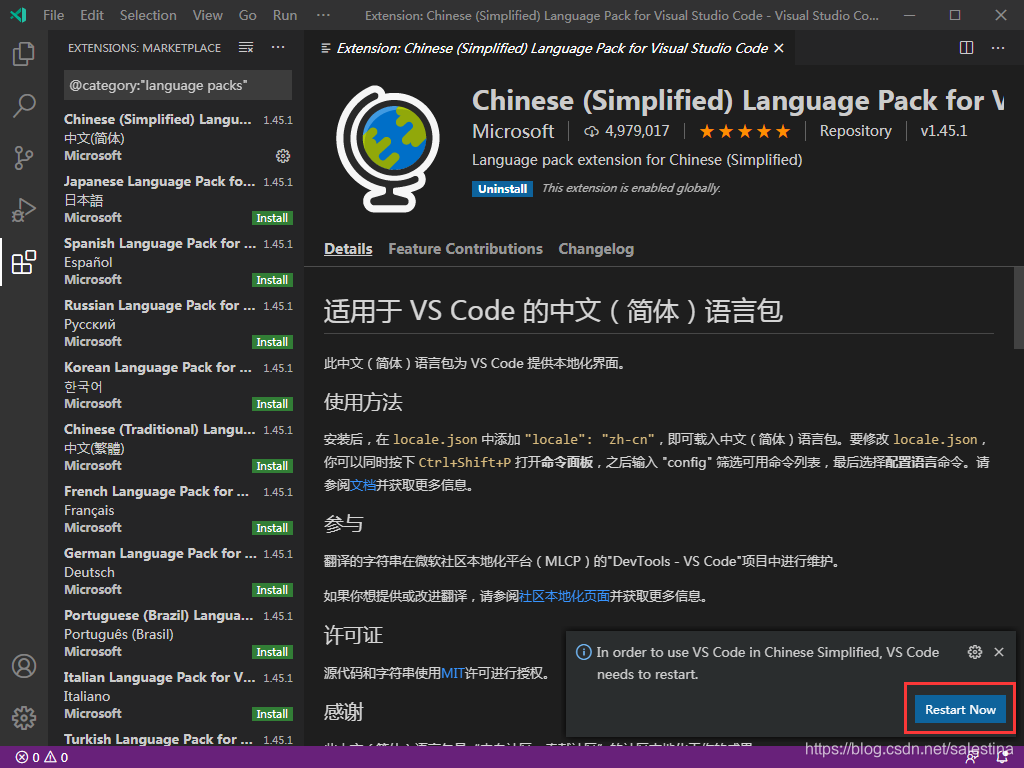Screen dimensions: 1024x768
Task: Select the Extensions view icon
Action: 24,262
